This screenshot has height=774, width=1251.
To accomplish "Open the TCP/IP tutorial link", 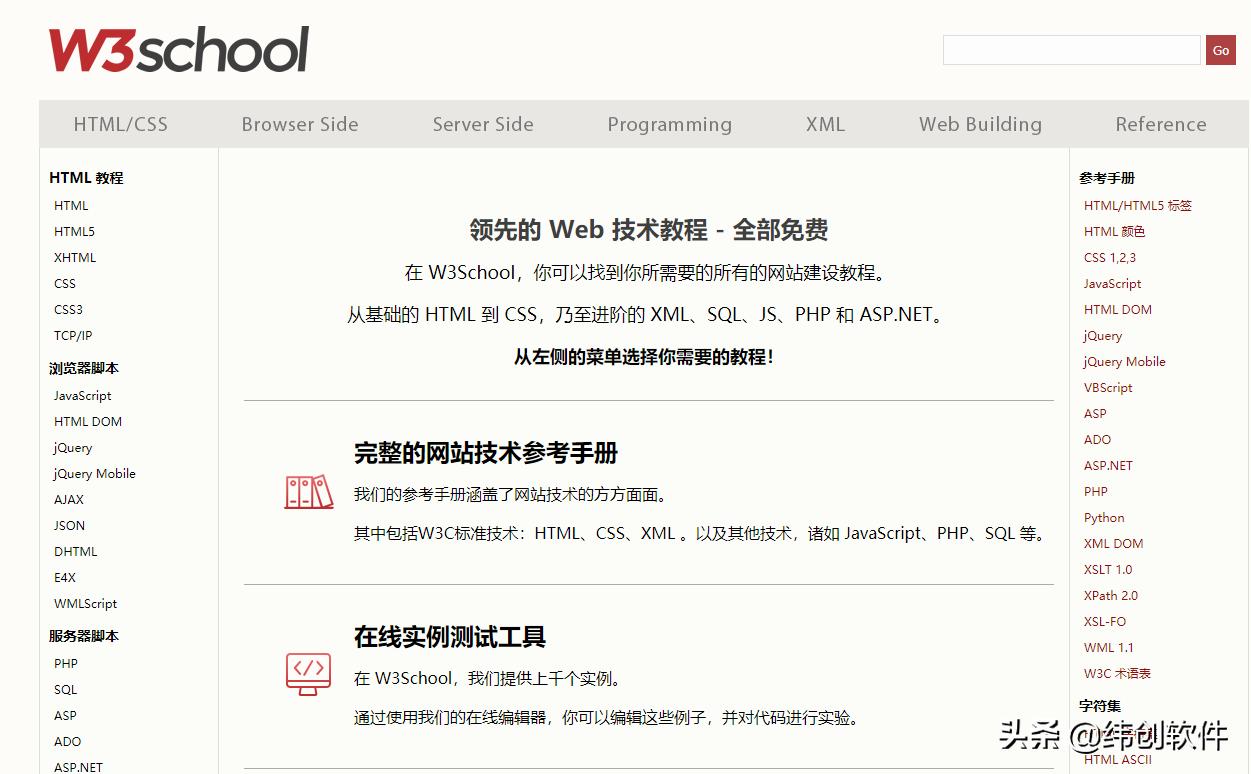I will tap(71, 335).
